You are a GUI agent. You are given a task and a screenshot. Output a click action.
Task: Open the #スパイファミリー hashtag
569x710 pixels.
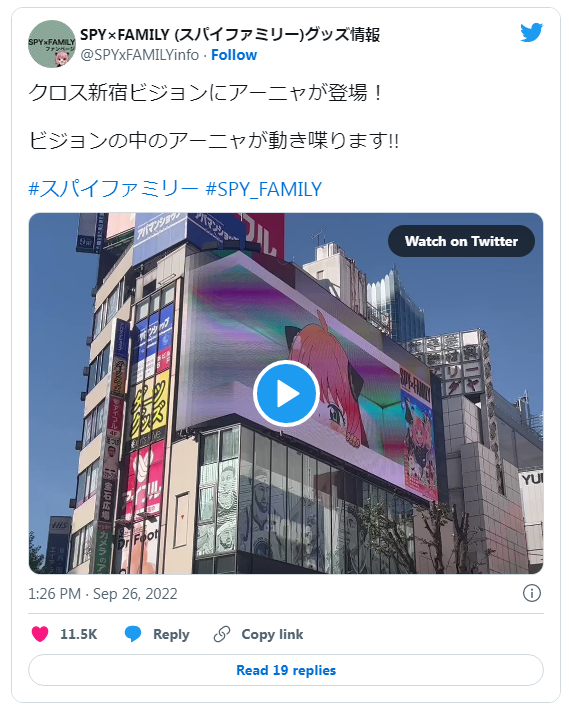click(x=113, y=189)
